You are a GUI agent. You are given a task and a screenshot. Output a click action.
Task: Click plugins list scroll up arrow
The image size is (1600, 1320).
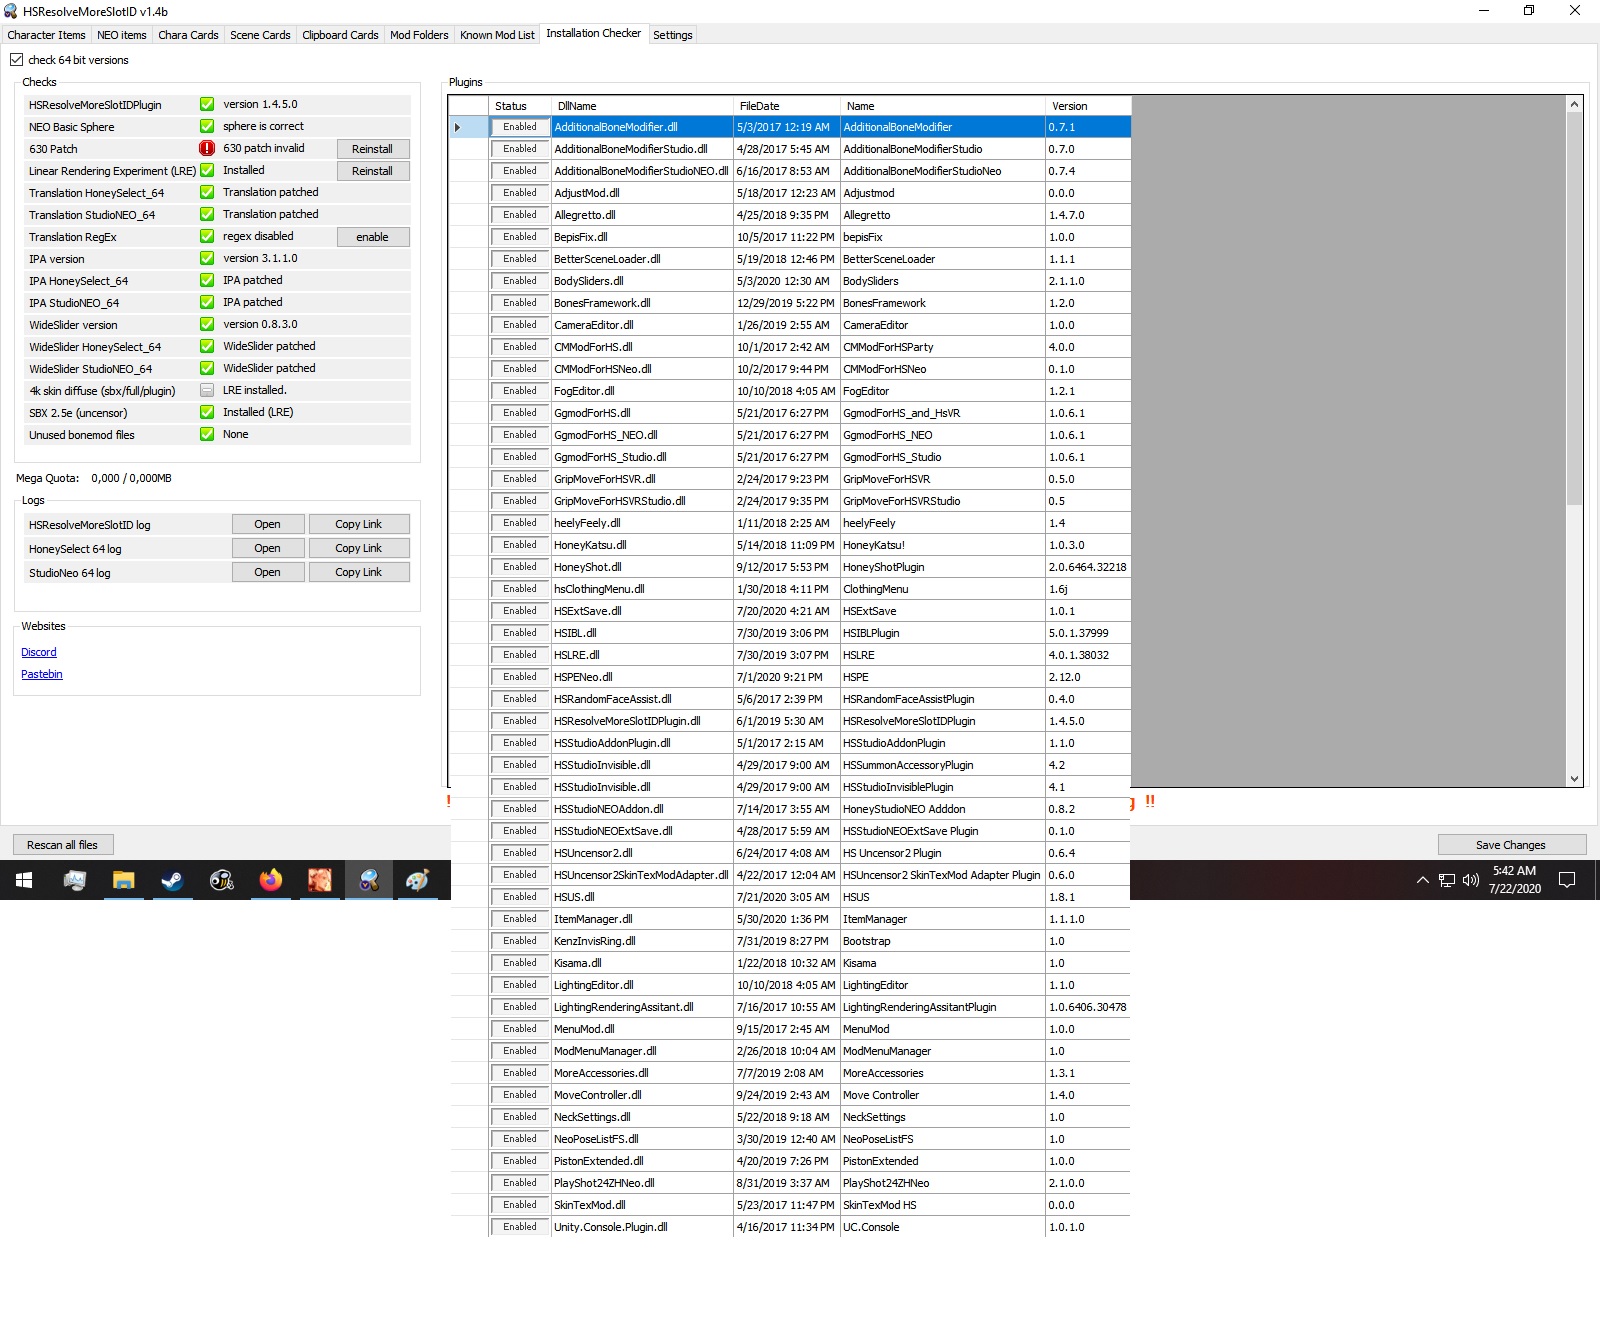tap(1574, 104)
